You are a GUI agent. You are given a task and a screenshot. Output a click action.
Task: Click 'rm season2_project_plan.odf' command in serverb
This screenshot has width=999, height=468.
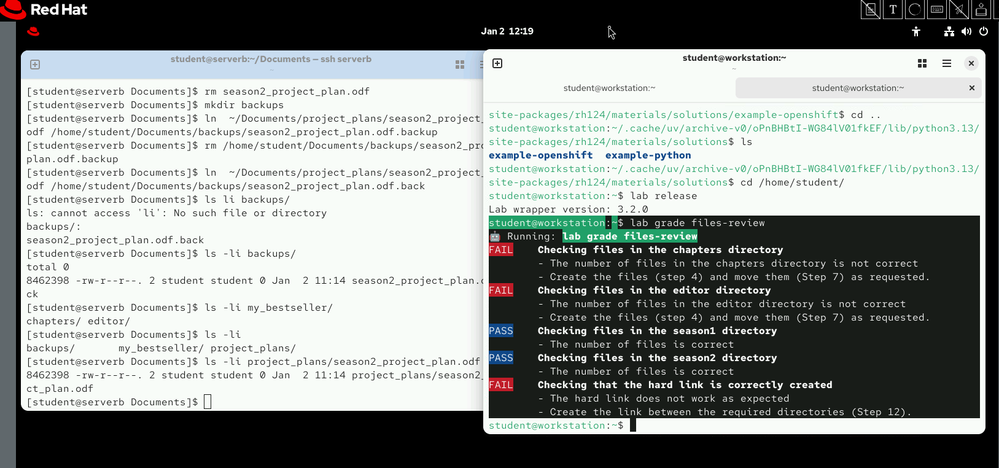tap(287, 91)
